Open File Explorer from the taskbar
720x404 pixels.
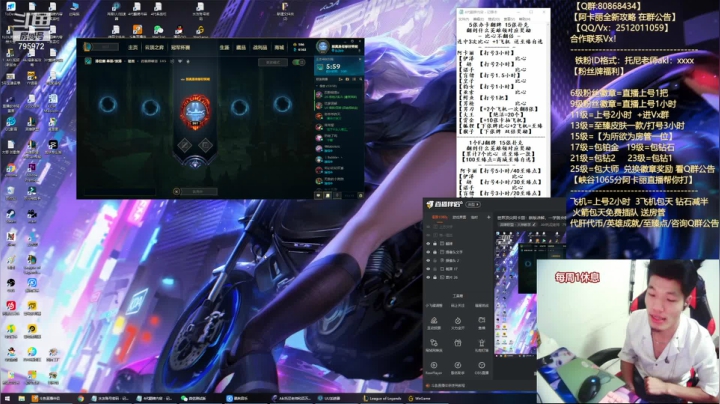(22, 398)
